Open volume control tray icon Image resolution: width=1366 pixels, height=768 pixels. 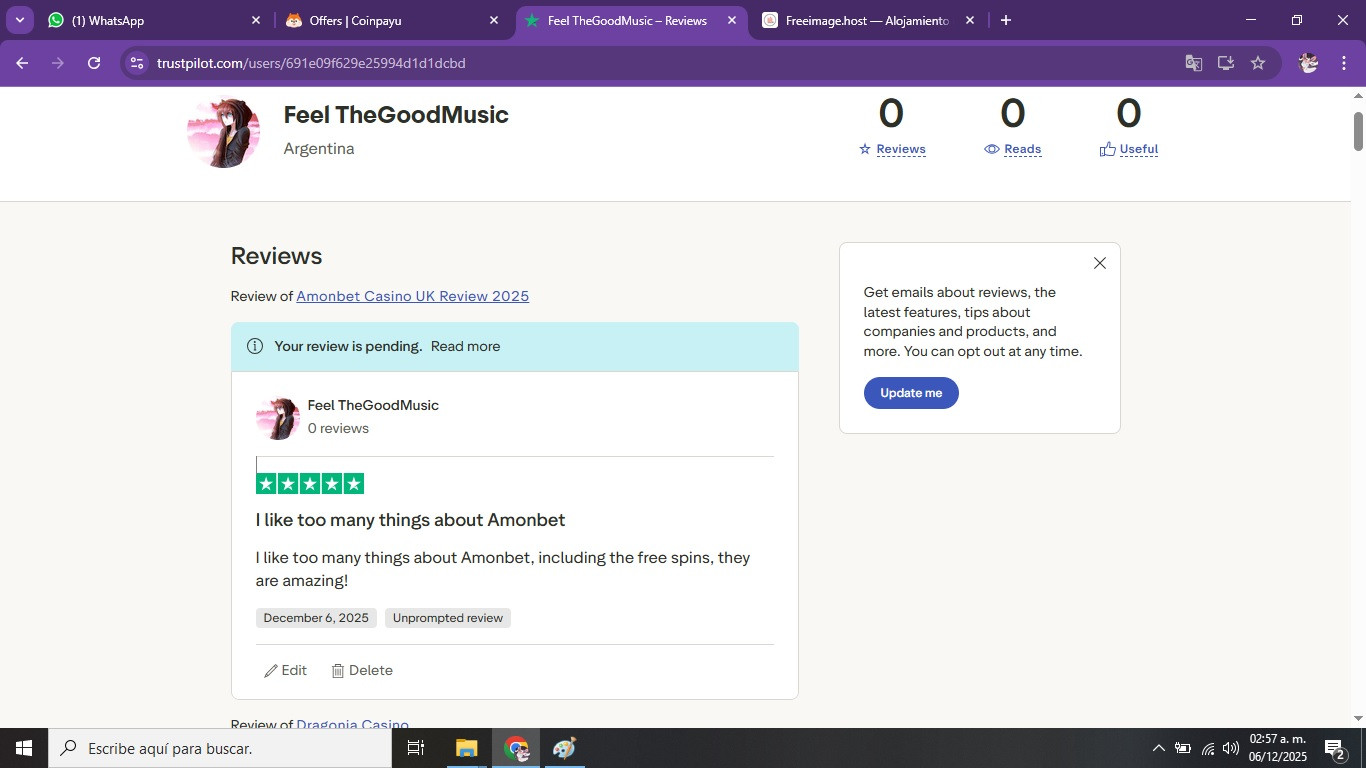click(x=1231, y=748)
